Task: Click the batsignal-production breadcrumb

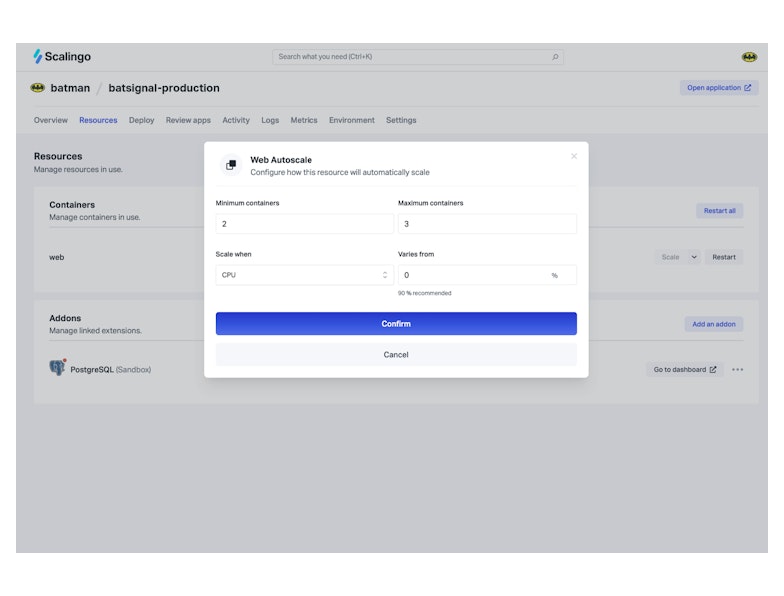Action: click(164, 88)
